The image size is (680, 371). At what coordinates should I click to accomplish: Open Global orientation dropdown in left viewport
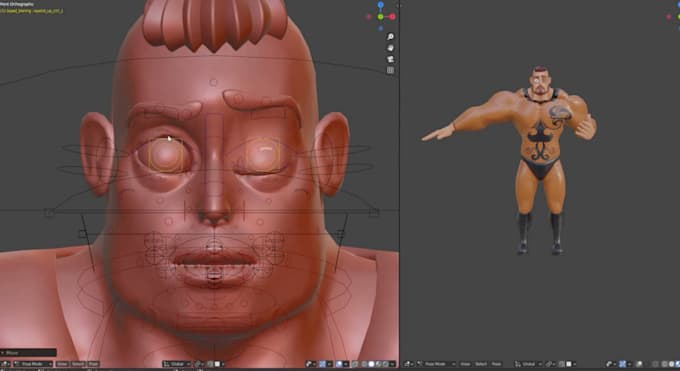pos(177,364)
